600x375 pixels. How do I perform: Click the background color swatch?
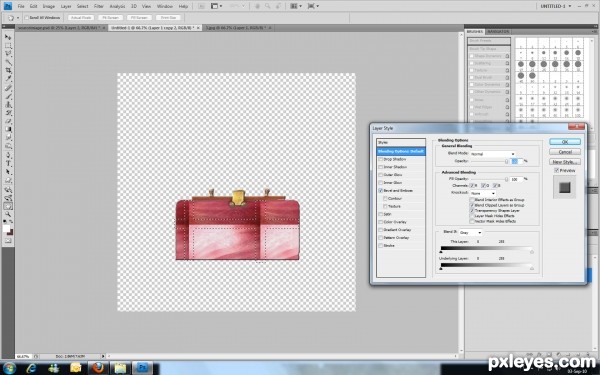point(10,232)
